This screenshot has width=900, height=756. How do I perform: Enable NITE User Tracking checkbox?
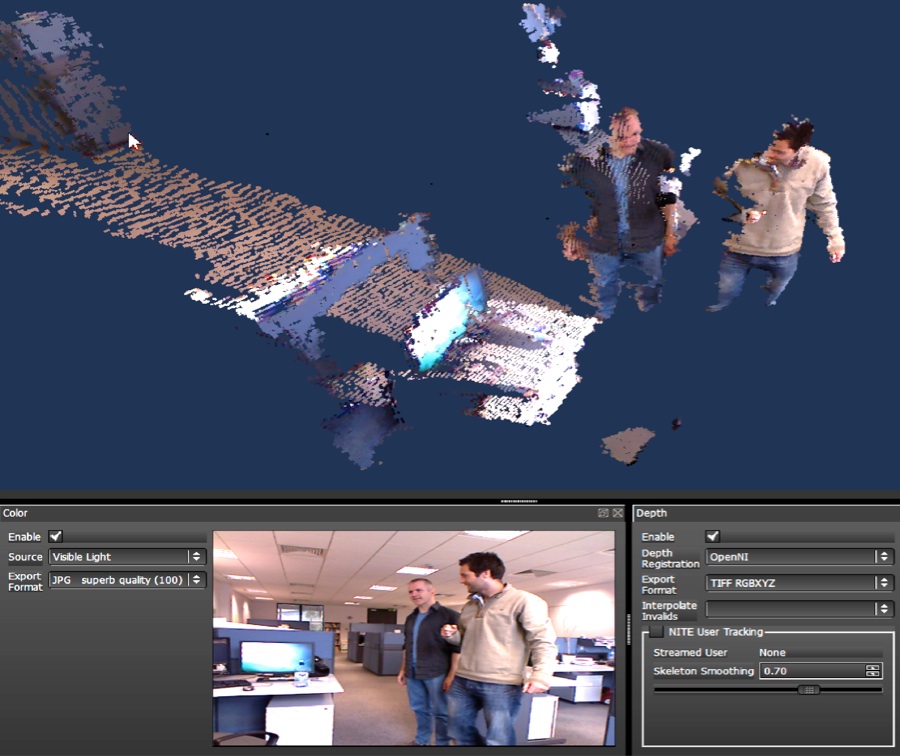coord(656,631)
